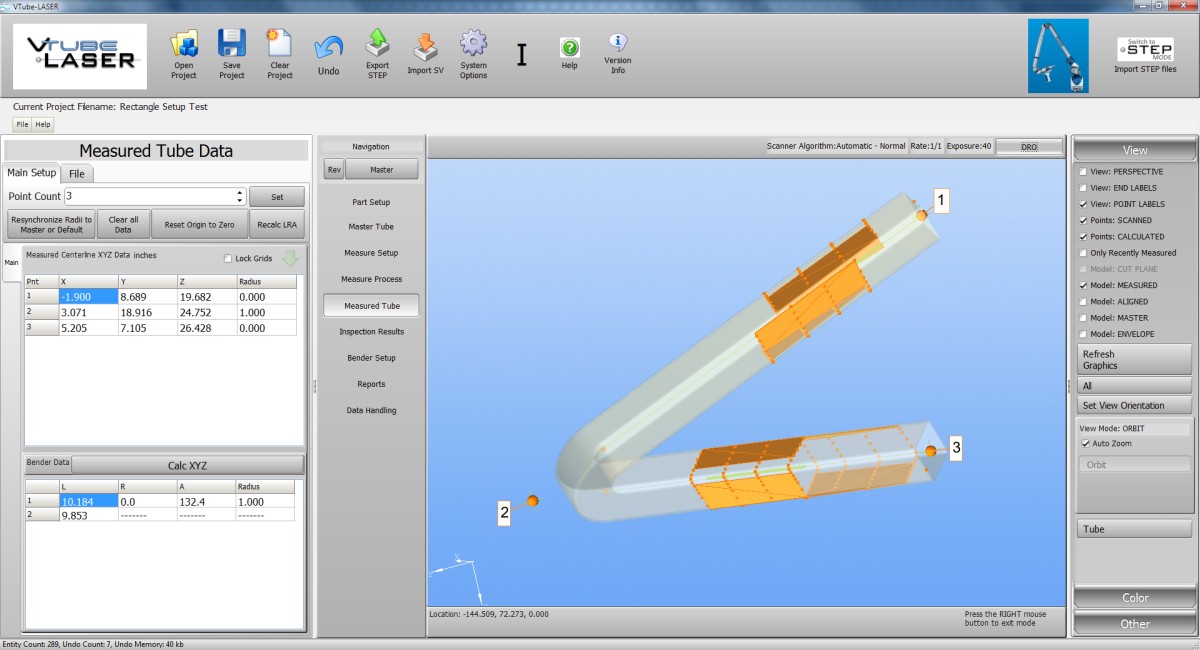Screen dimensions: 1200x650
Task: Enable the Lock Grids checkbox
Action: tap(228, 258)
